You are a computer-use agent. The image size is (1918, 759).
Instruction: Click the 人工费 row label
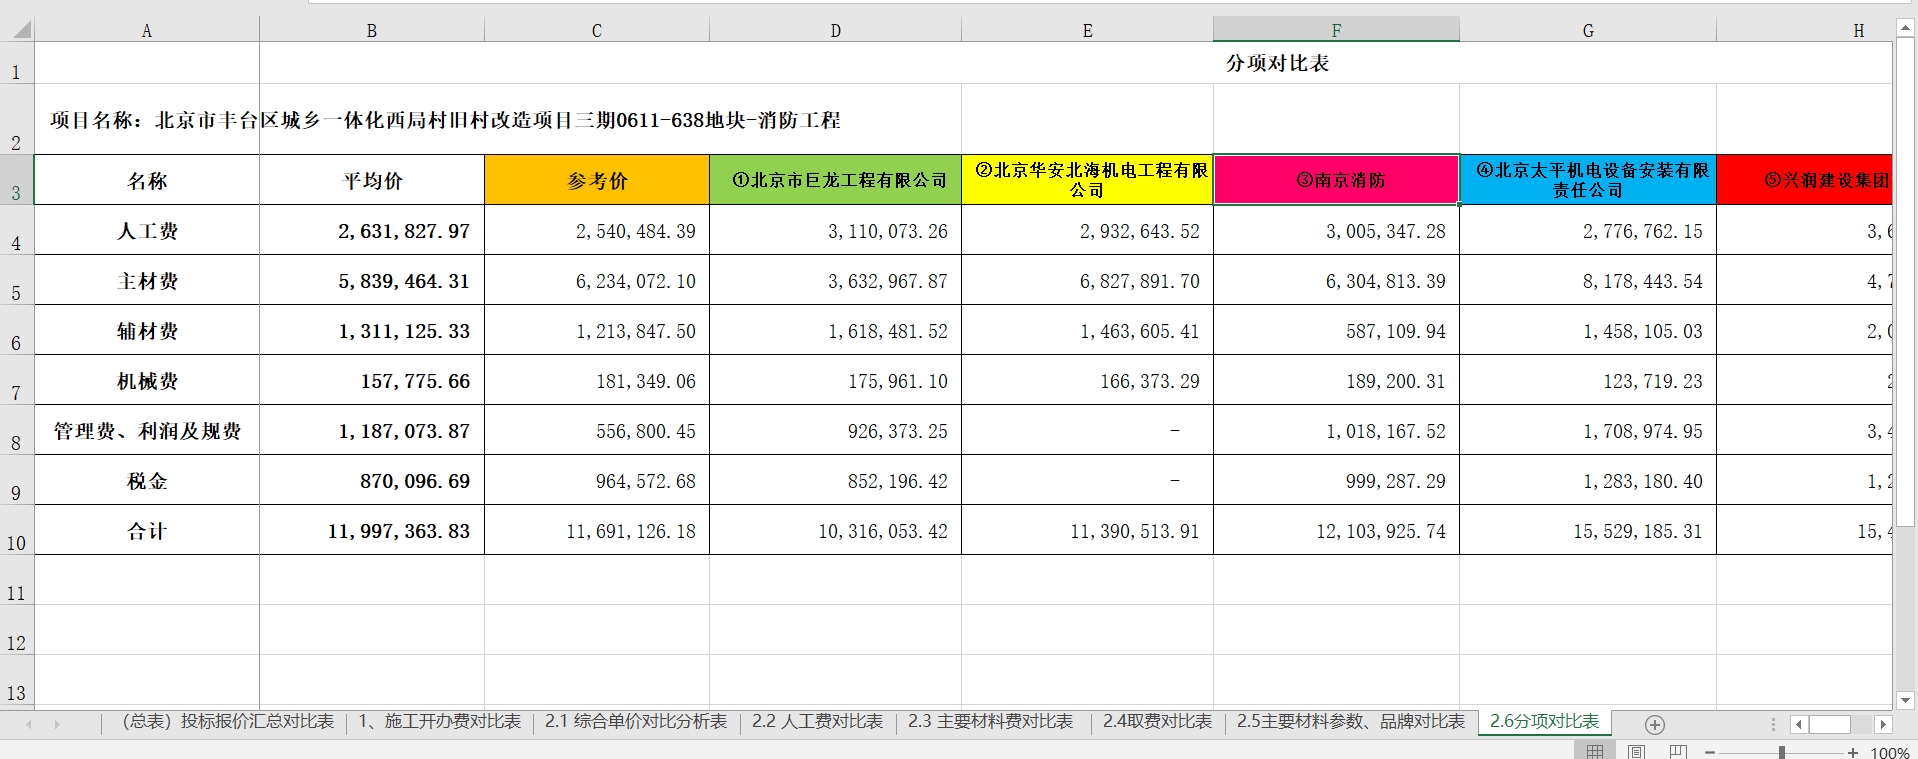tap(147, 230)
